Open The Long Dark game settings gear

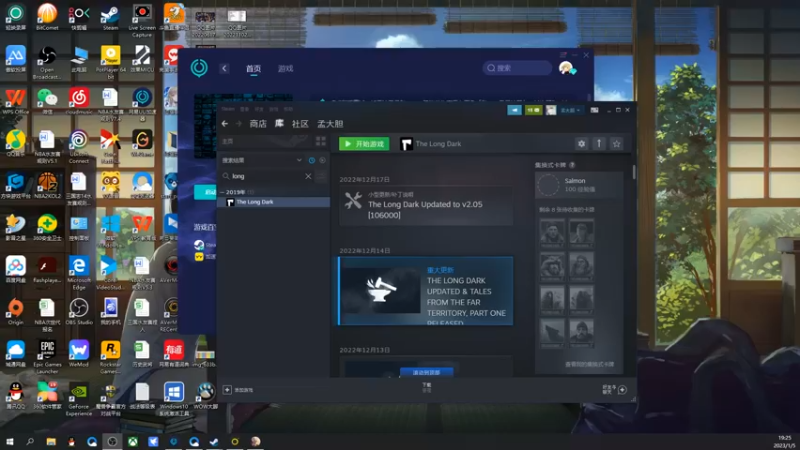581,144
